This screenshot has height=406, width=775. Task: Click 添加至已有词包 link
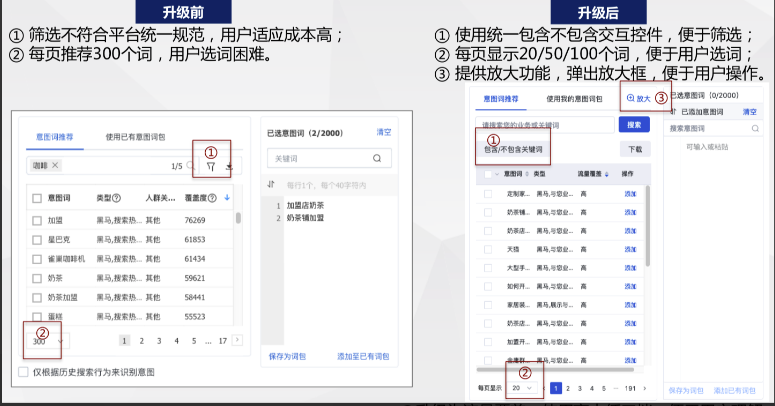point(363,356)
